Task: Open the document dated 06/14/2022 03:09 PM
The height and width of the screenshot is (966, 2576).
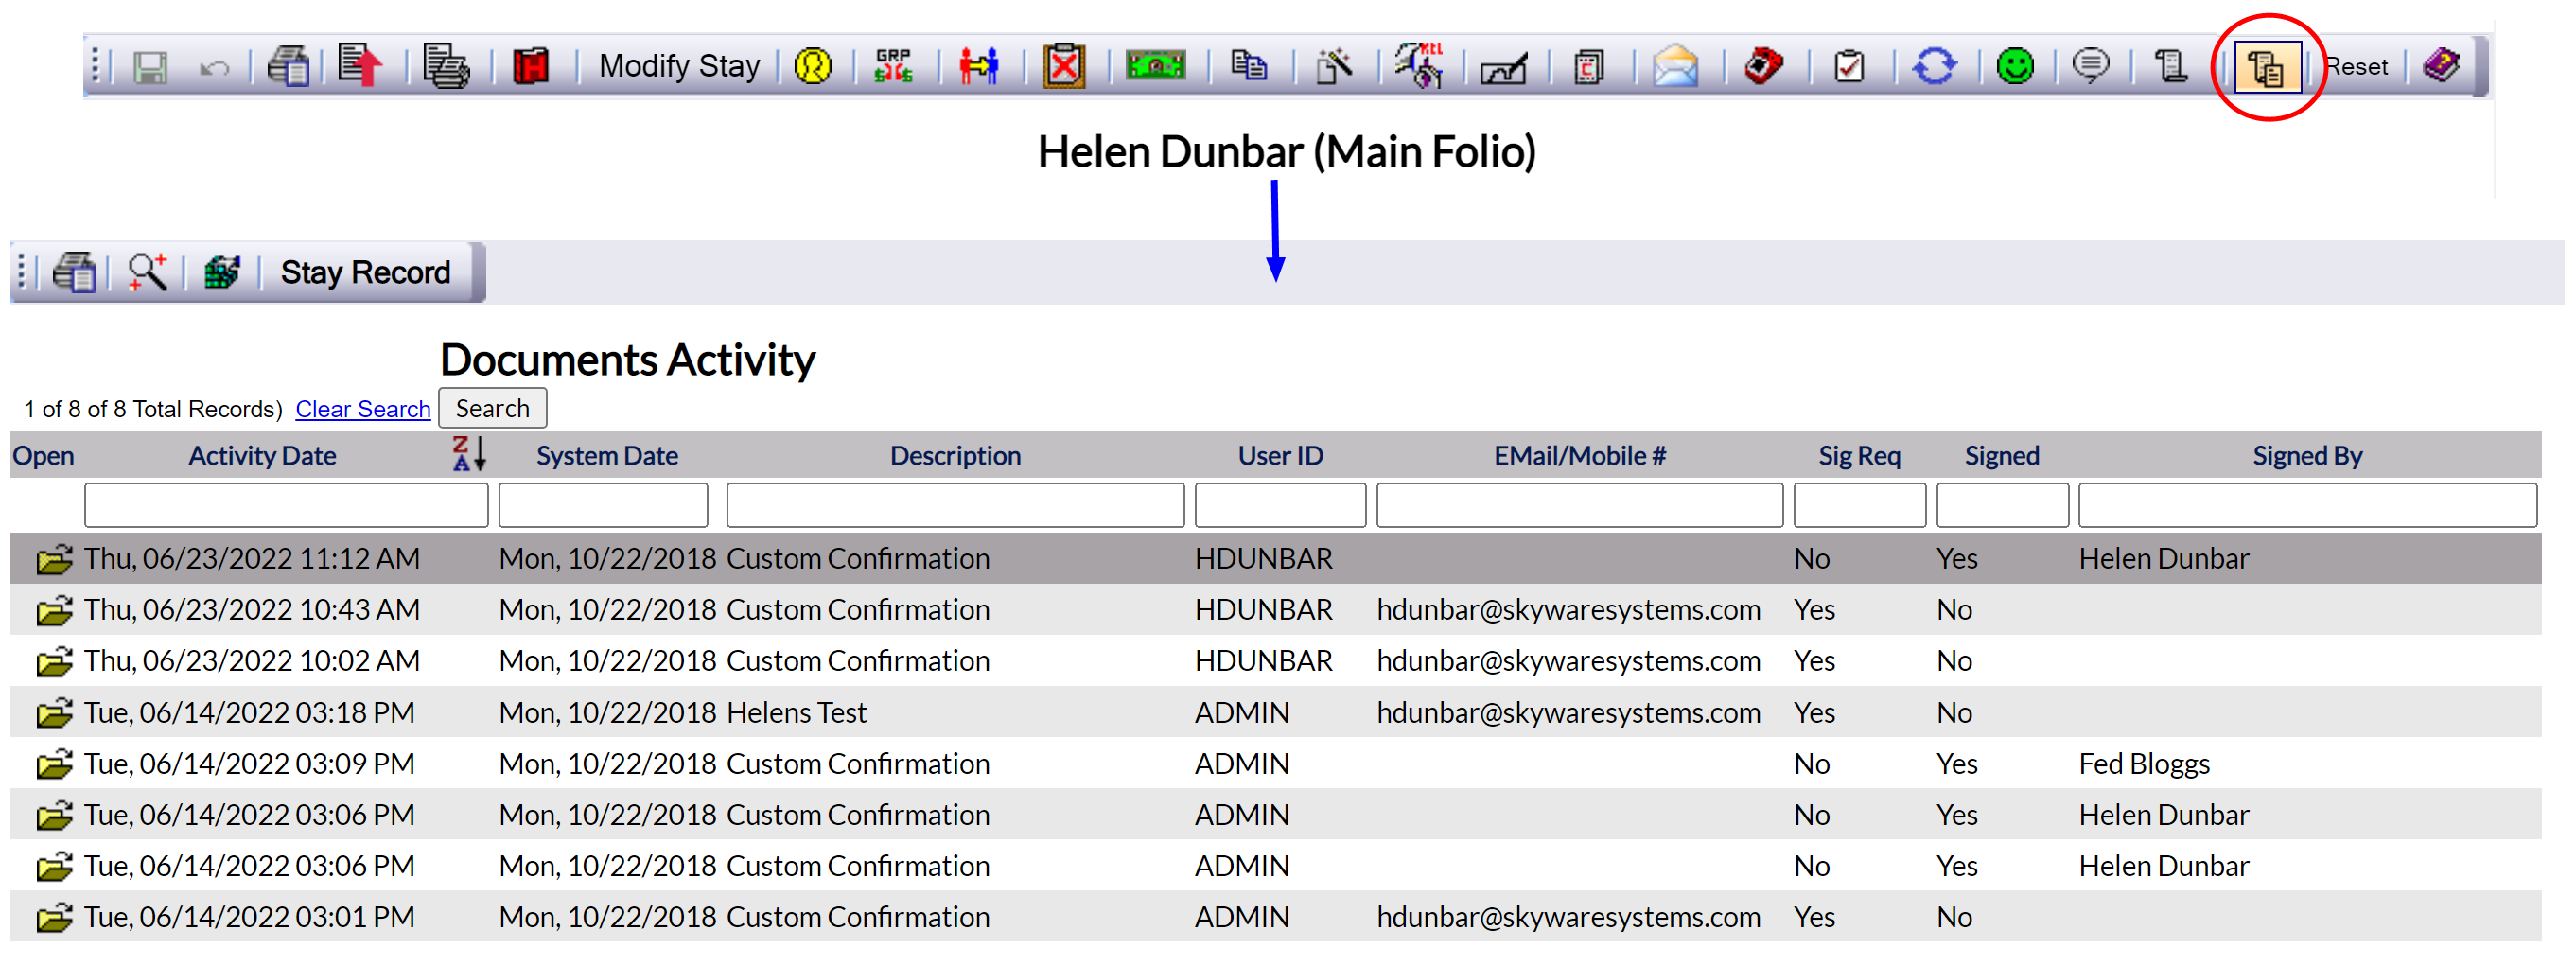Action: 55,764
